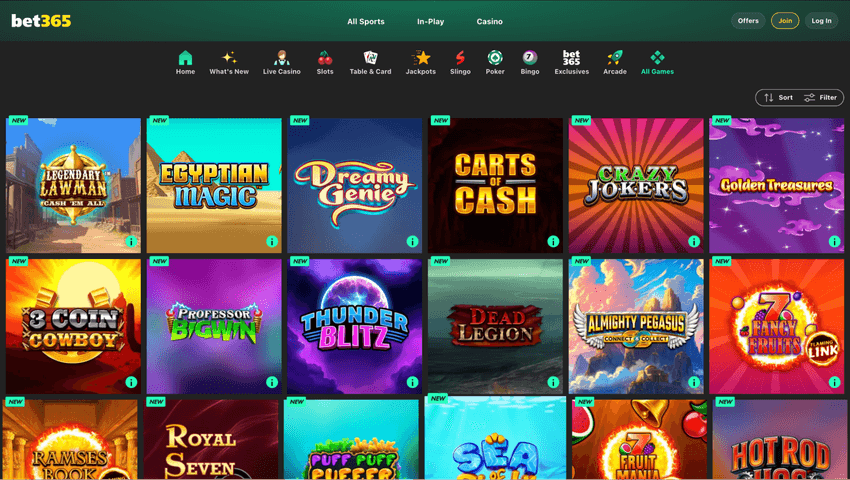Viewport: 850px width, 480px height.
Task: Open the Sort options
Action: pos(778,98)
